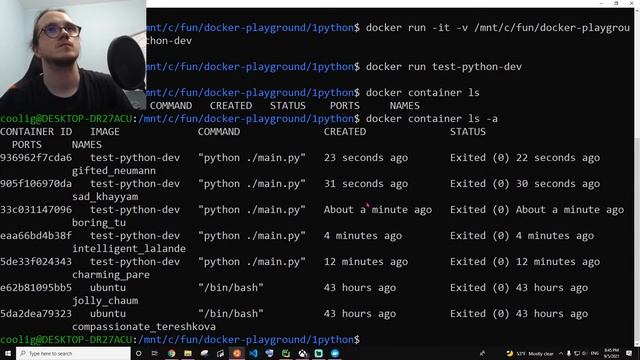The height and width of the screenshot is (360, 640).
Task: Click the container name gifted_neumann
Action: (114, 171)
